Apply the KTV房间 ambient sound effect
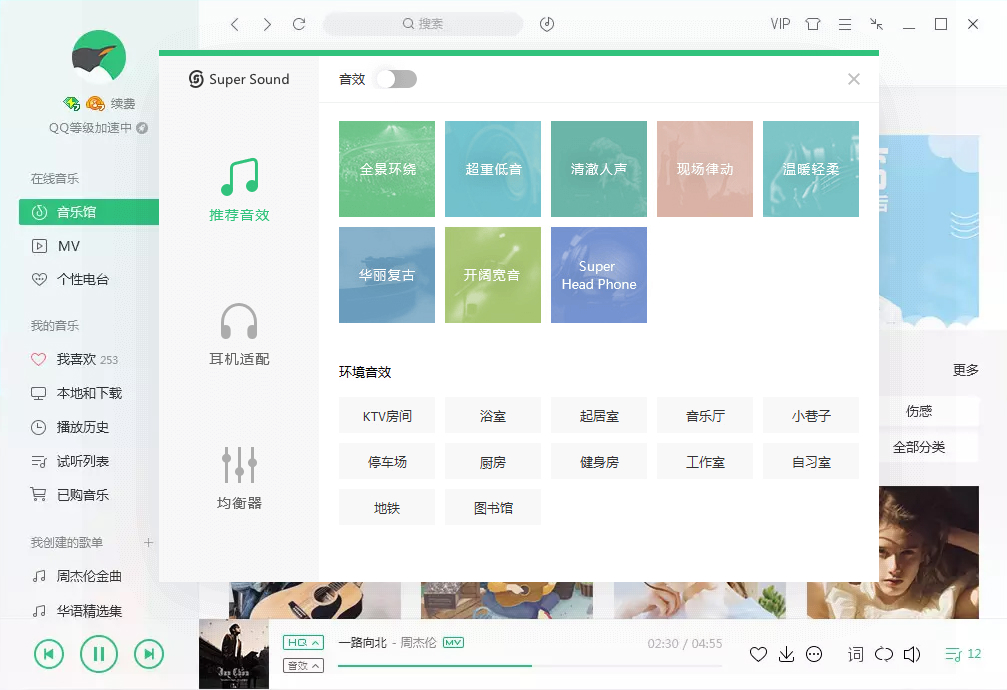 click(386, 415)
